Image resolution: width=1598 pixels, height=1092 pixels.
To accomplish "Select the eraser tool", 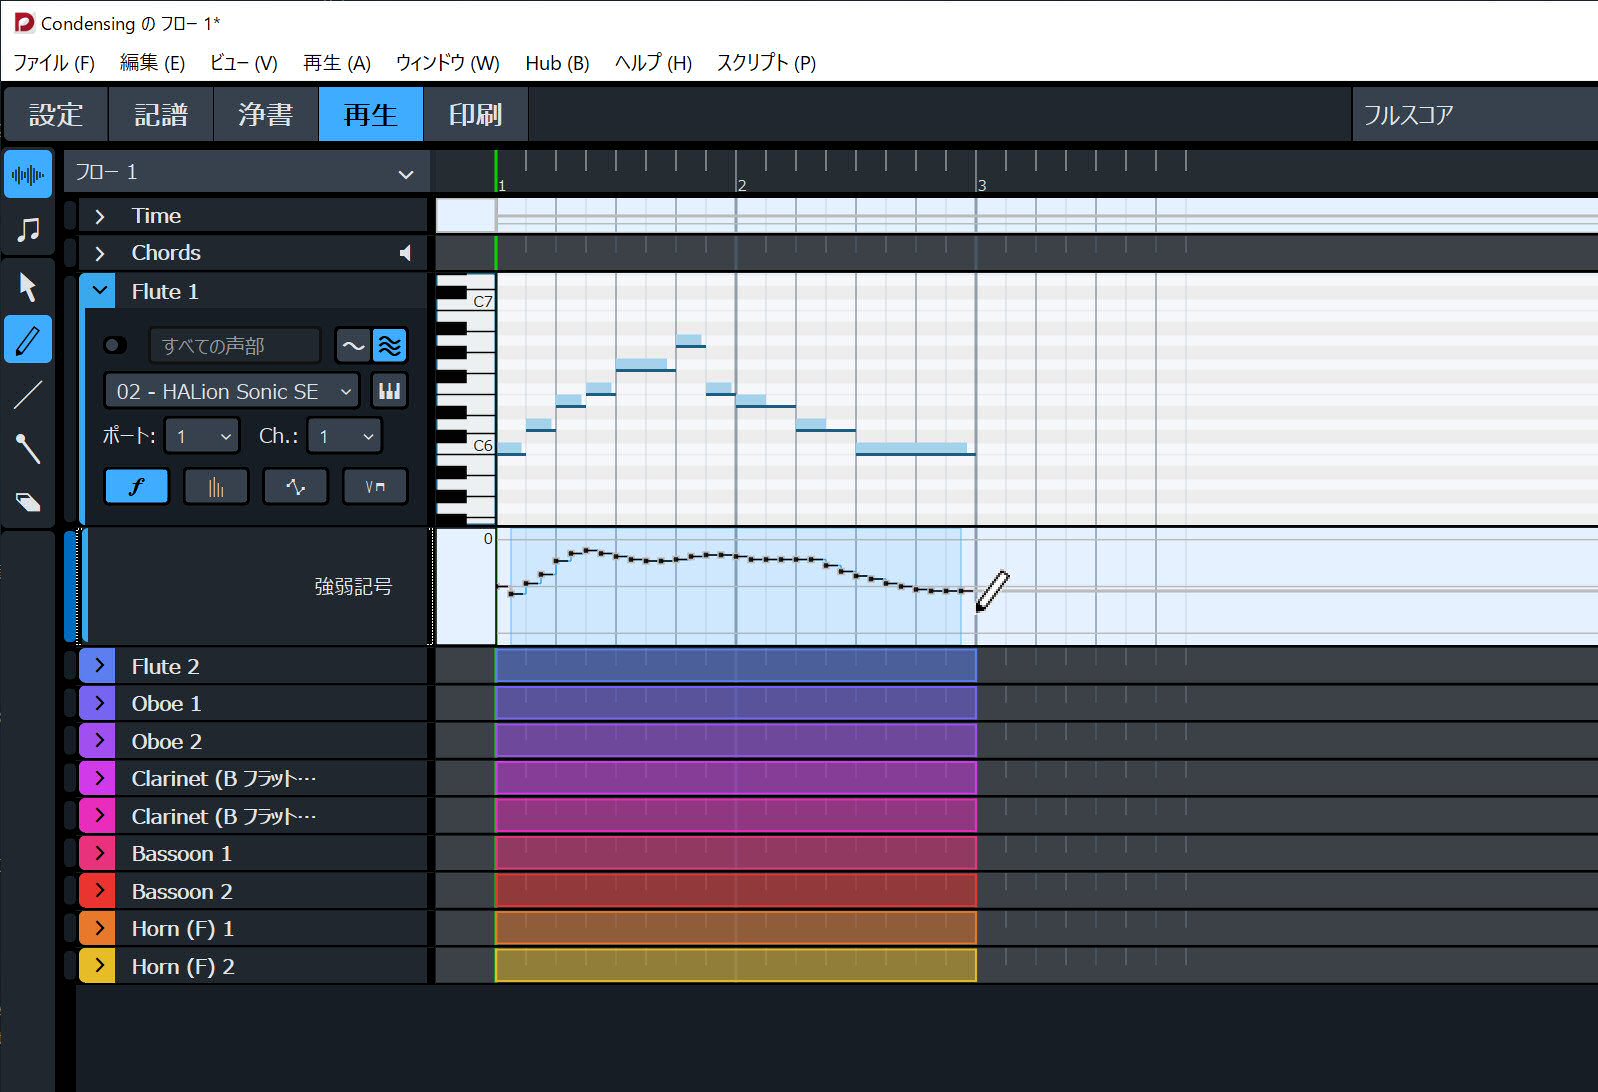I will (28, 502).
